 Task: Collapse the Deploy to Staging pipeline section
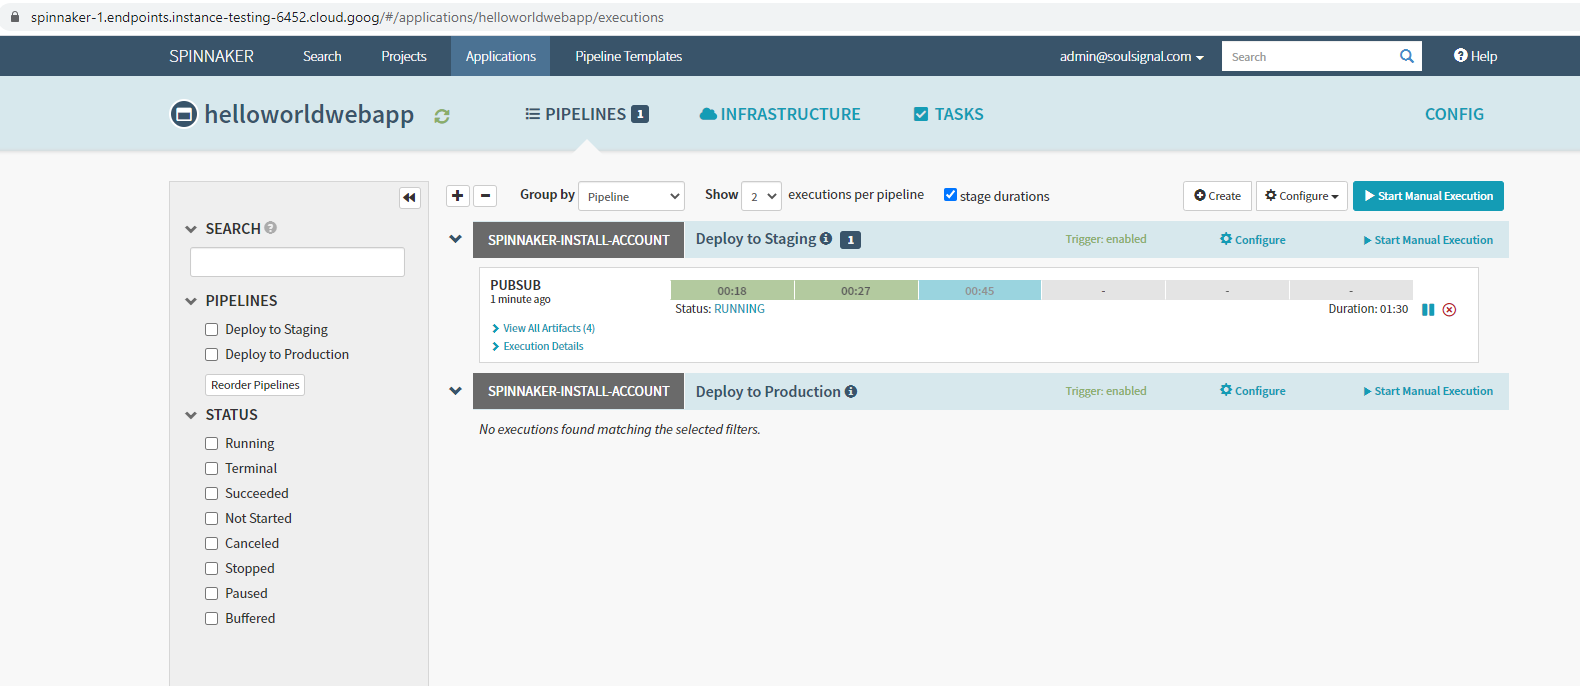coord(456,239)
